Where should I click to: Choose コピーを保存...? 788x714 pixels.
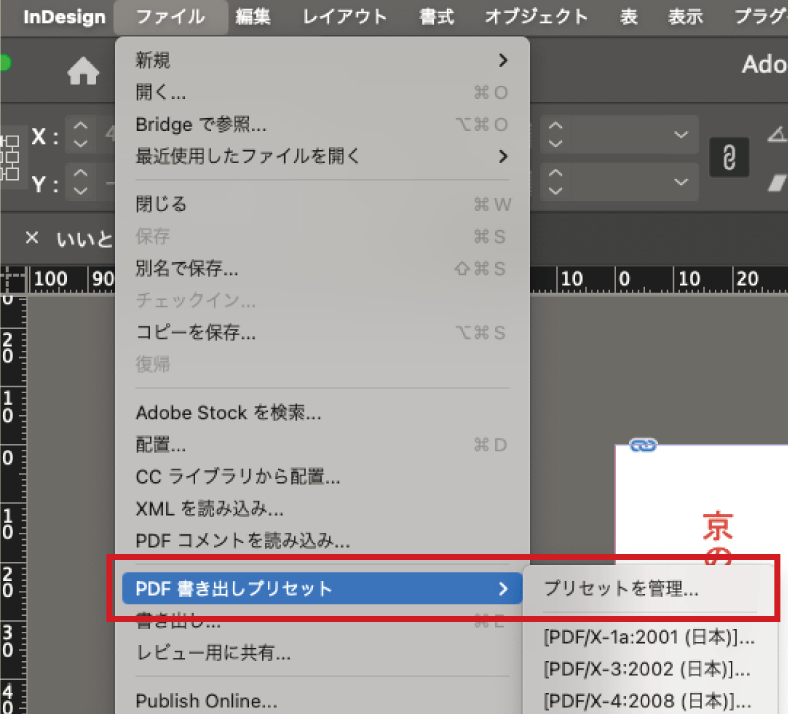coord(322,333)
